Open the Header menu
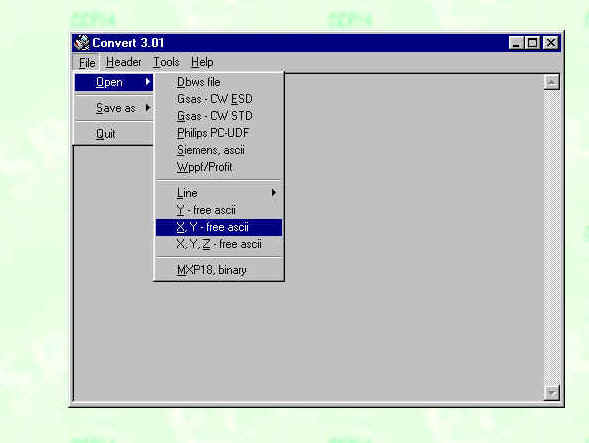The height and width of the screenshot is (443, 589). 124,62
